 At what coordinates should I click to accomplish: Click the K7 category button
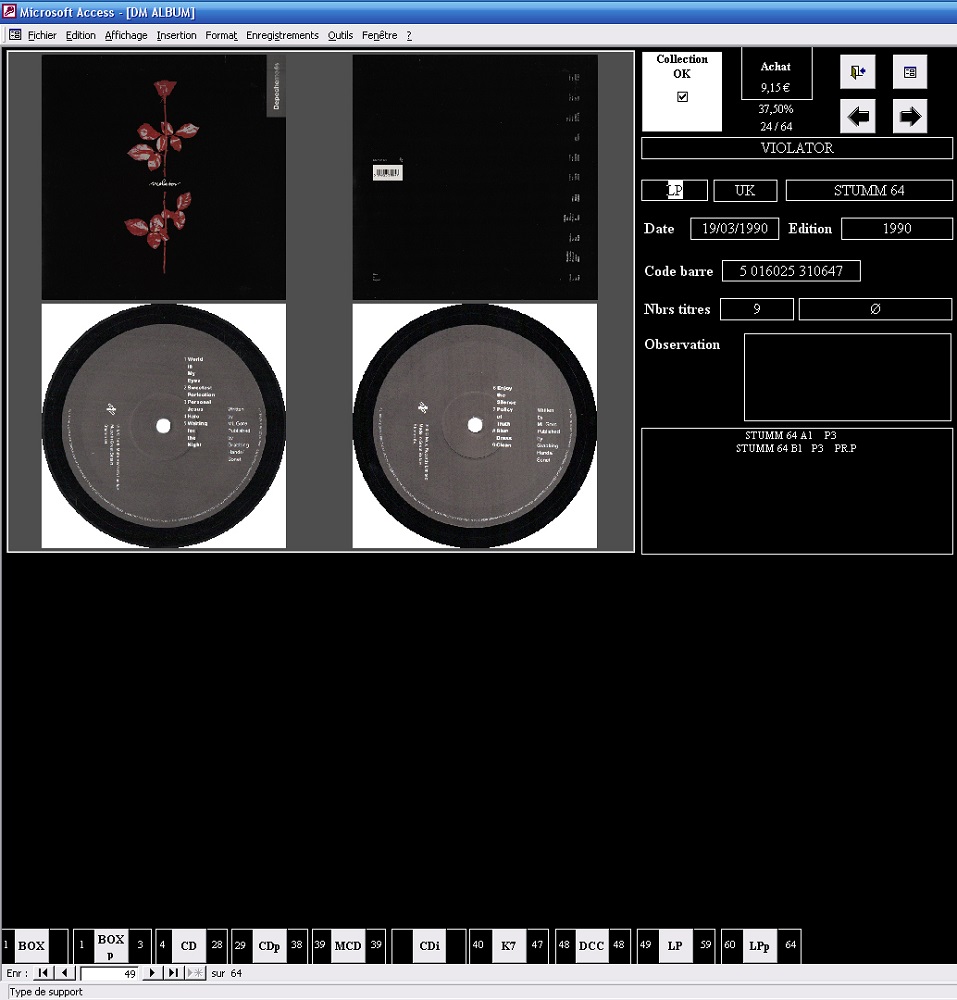click(508, 945)
